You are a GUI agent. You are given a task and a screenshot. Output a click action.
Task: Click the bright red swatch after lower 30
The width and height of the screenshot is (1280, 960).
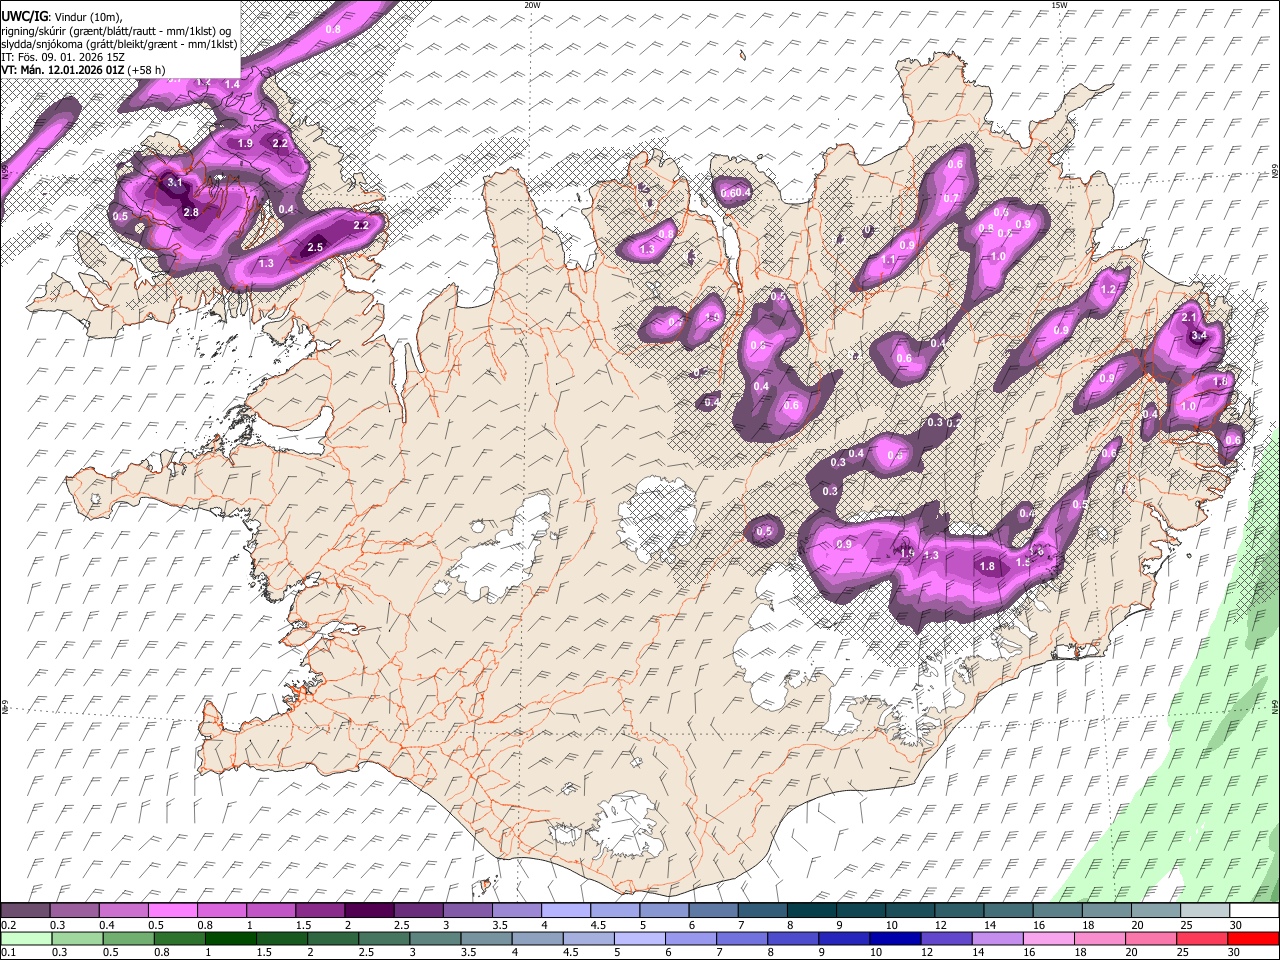1253,939
